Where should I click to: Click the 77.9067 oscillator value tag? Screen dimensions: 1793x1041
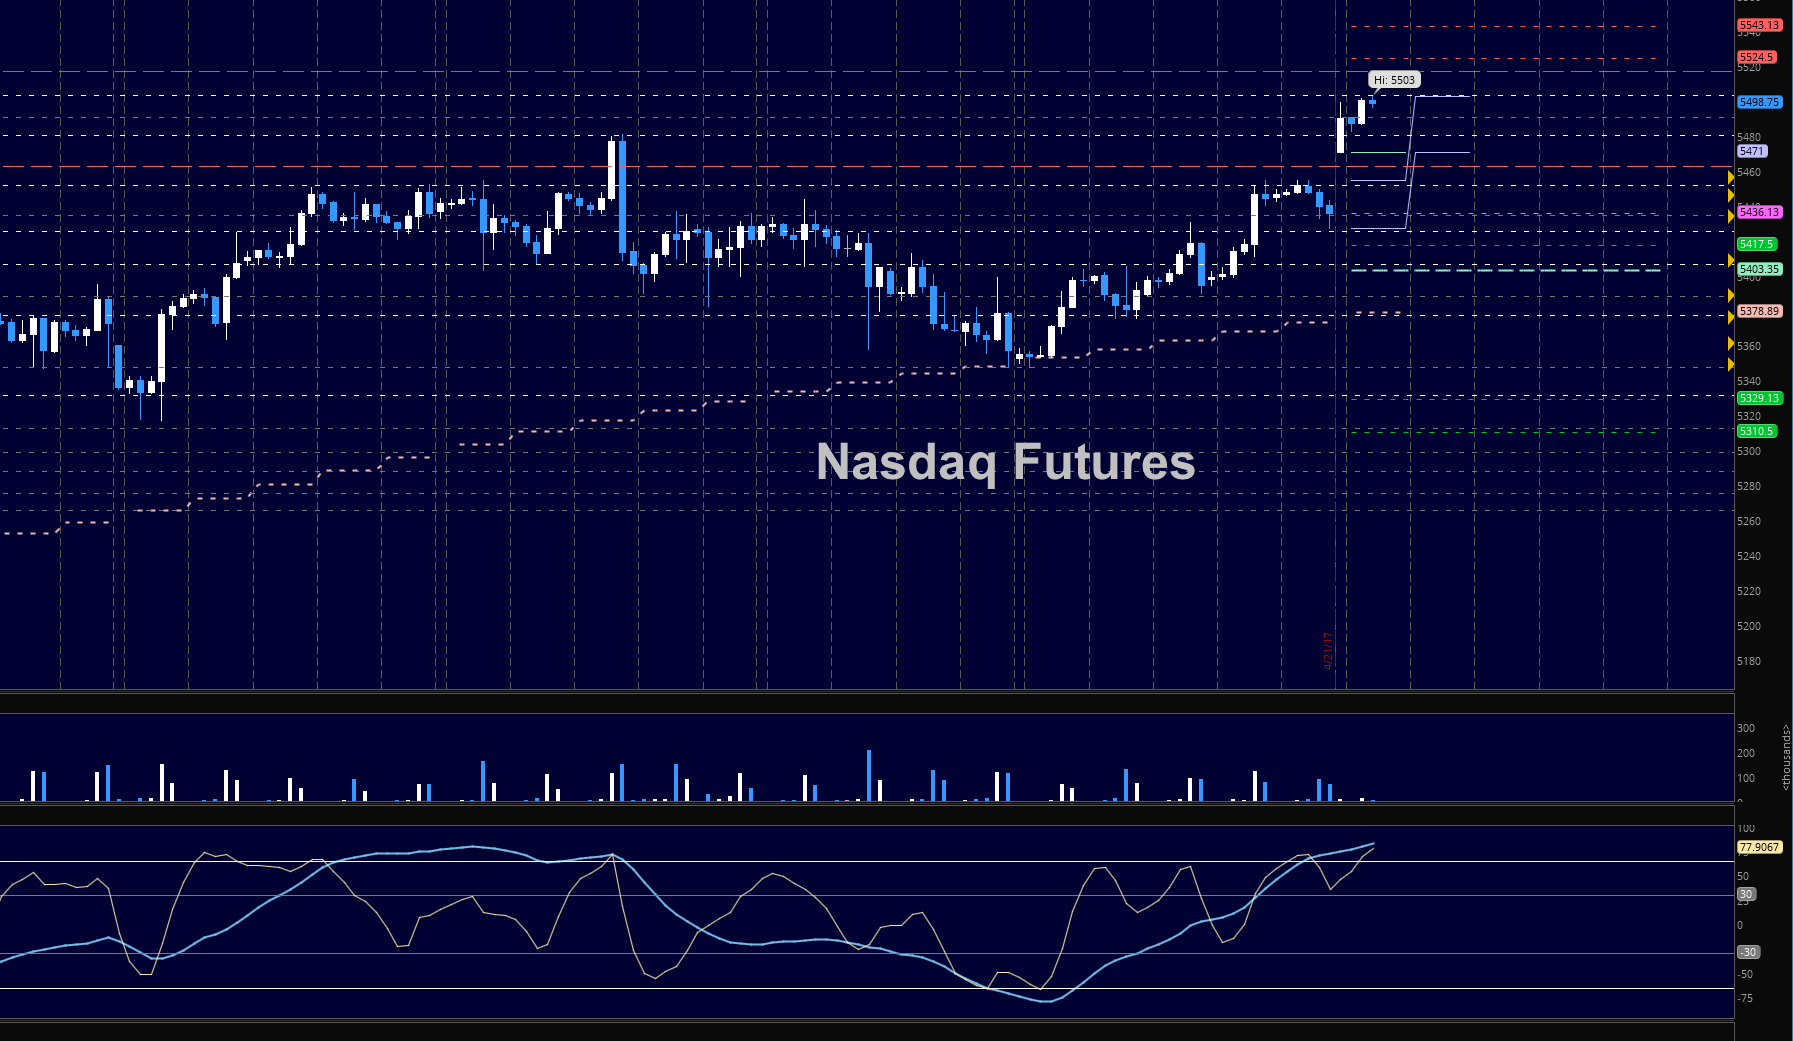coord(1759,847)
